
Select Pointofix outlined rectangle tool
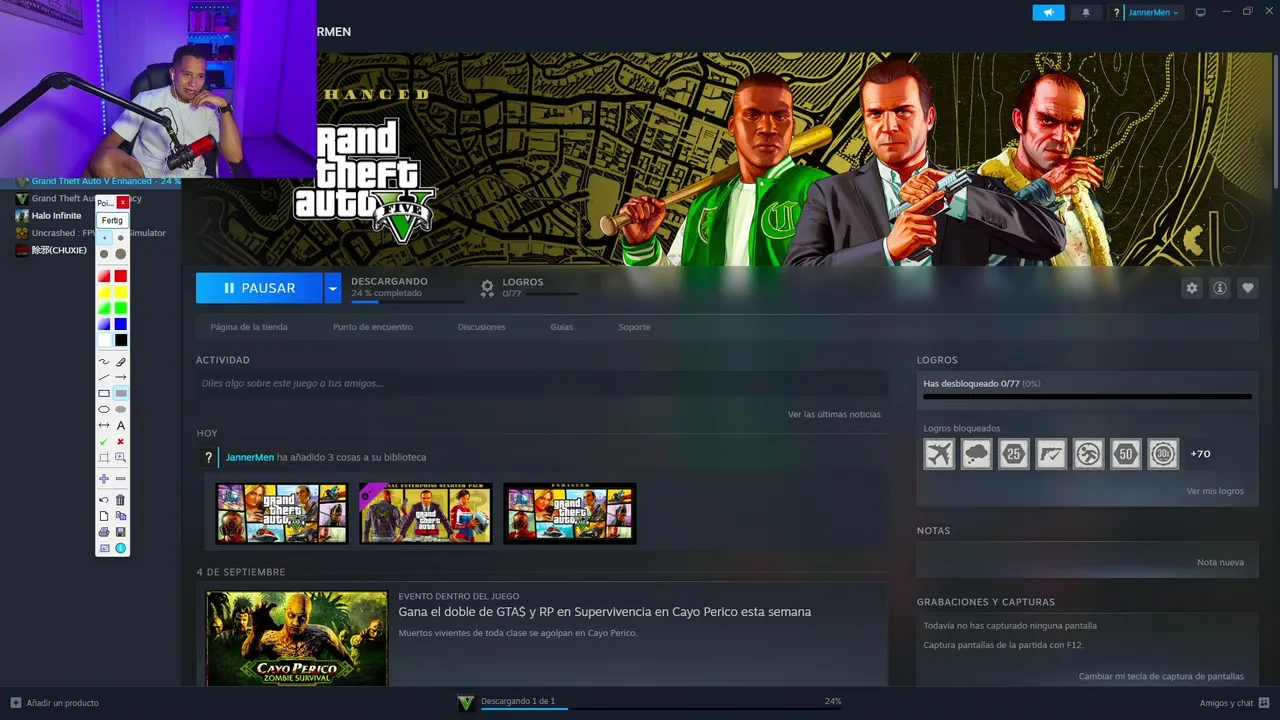[x=104, y=393]
